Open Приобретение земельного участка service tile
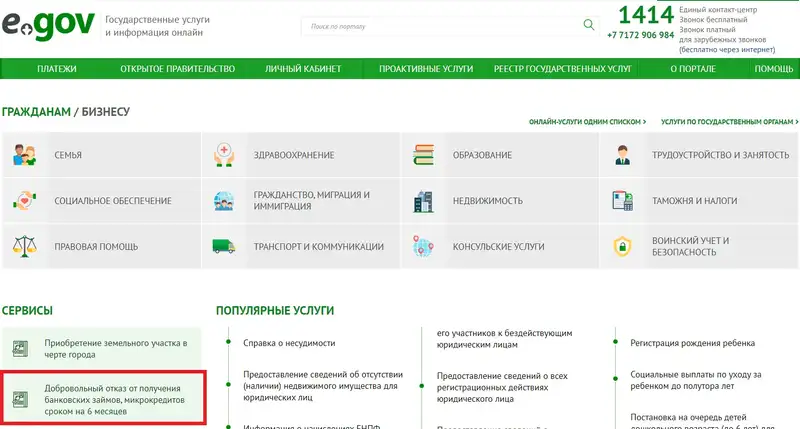Image resolution: width=800 pixels, height=429 pixels. 114,348
